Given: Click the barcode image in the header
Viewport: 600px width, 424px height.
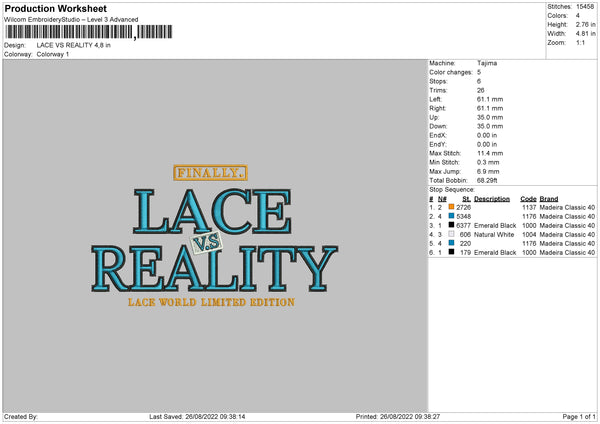Looking at the screenshot, I should coord(89,32).
